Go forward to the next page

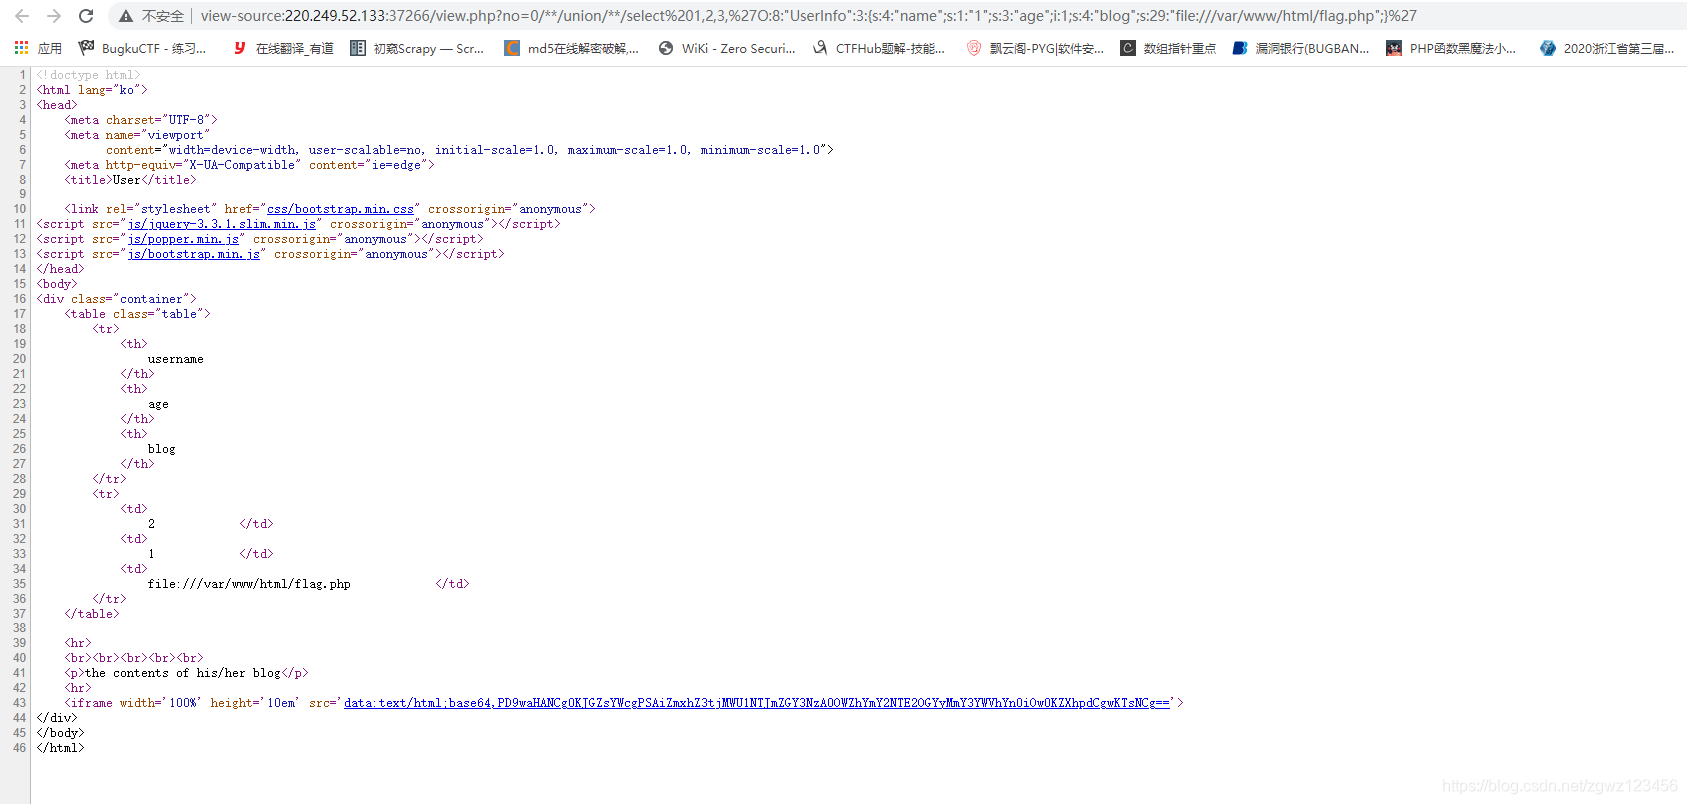tap(54, 16)
